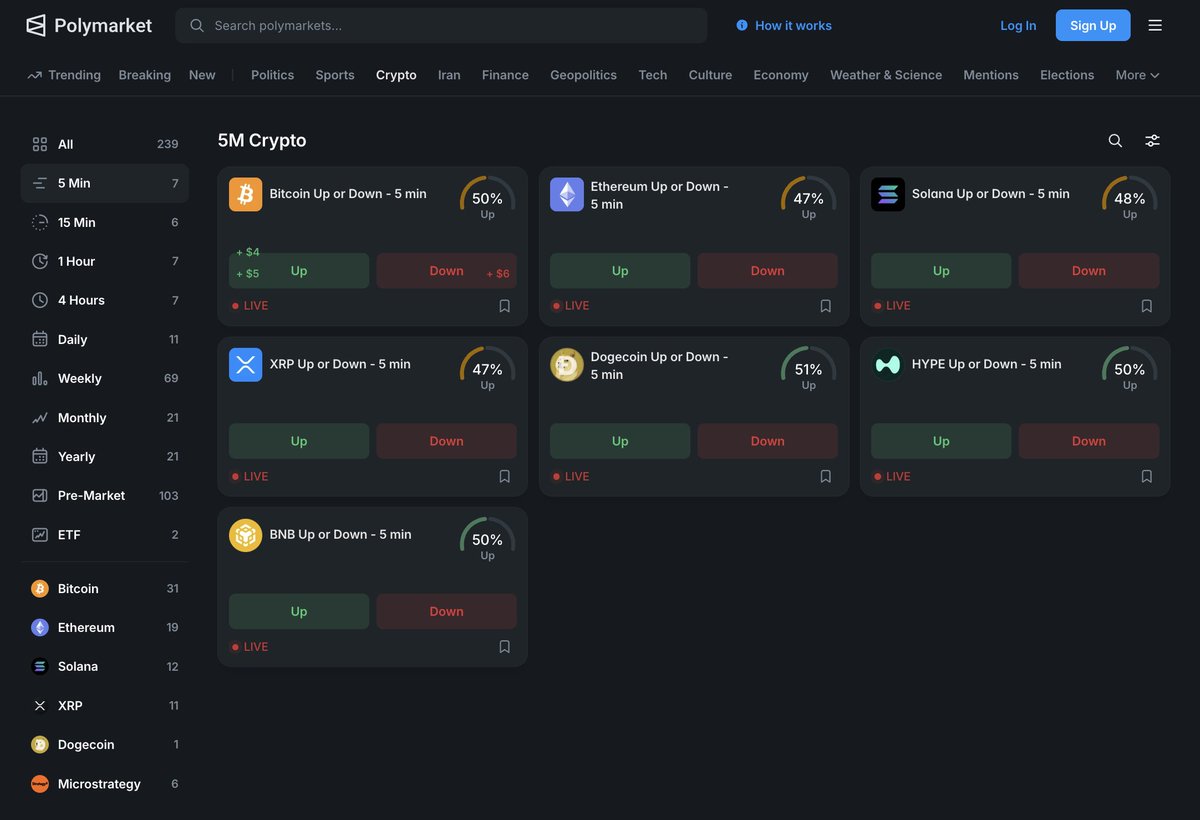Viewport: 1200px width, 820px height.
Task: Click the Bitcoin coin icon in card
Action: click(x=246, y=194)
